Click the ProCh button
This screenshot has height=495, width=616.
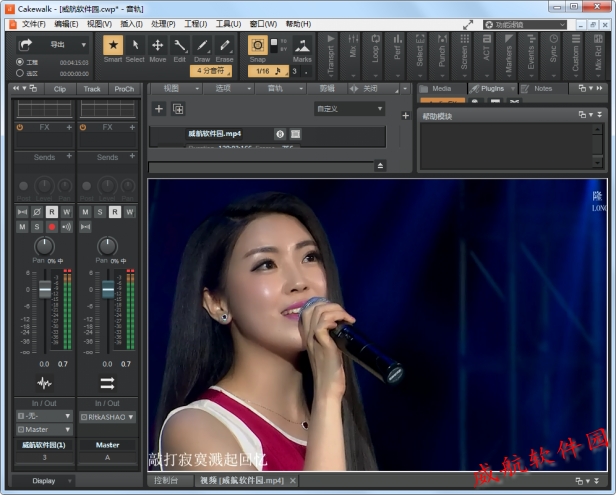[x=124, y=88]
